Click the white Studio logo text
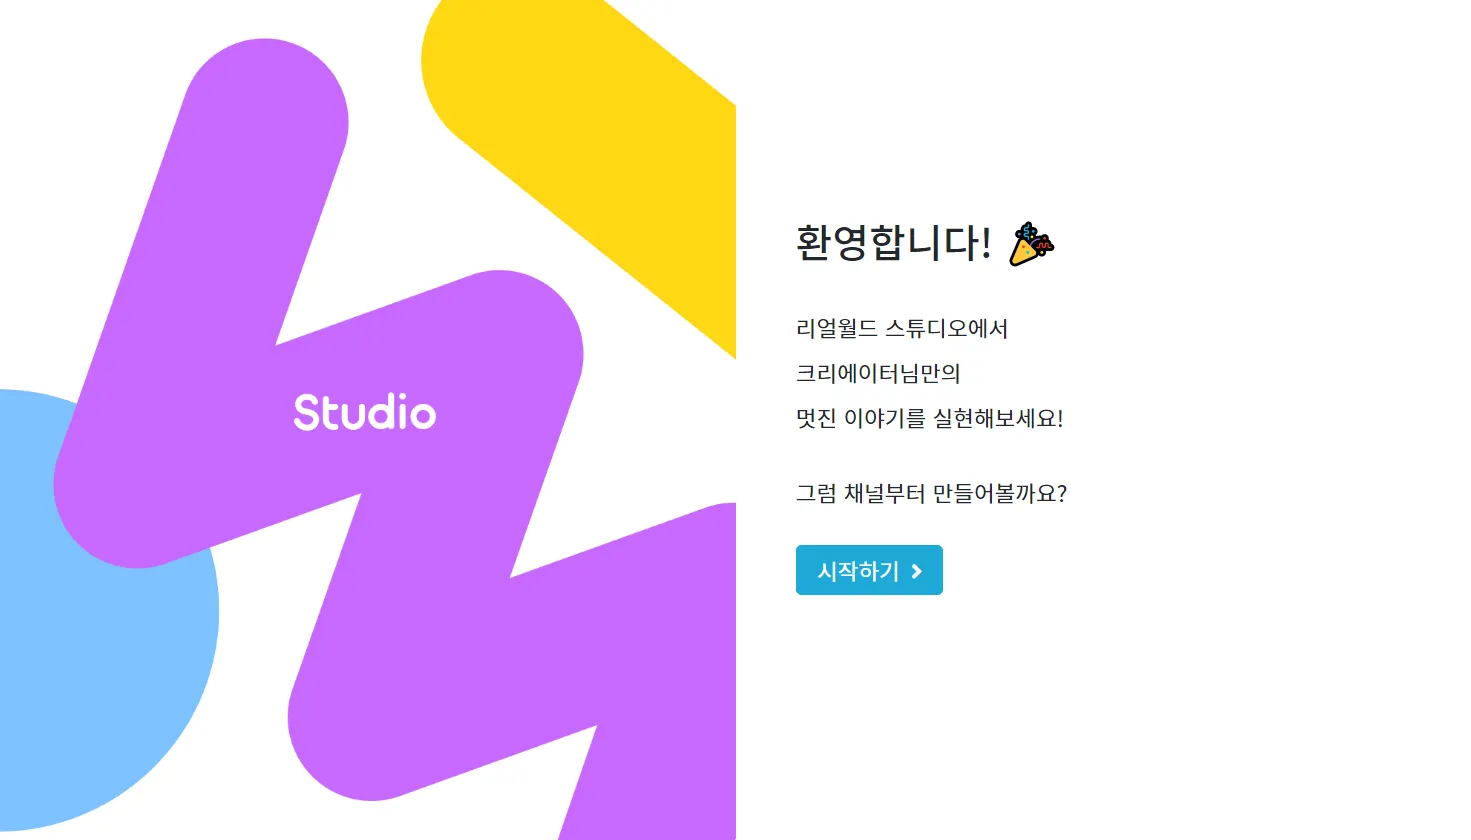 pos(365,413)
